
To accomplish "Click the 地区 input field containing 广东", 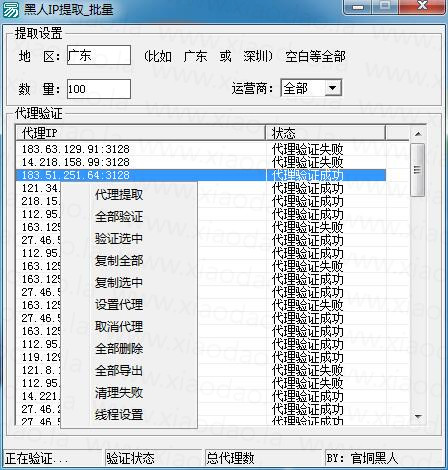I will [x=99, y=55].
